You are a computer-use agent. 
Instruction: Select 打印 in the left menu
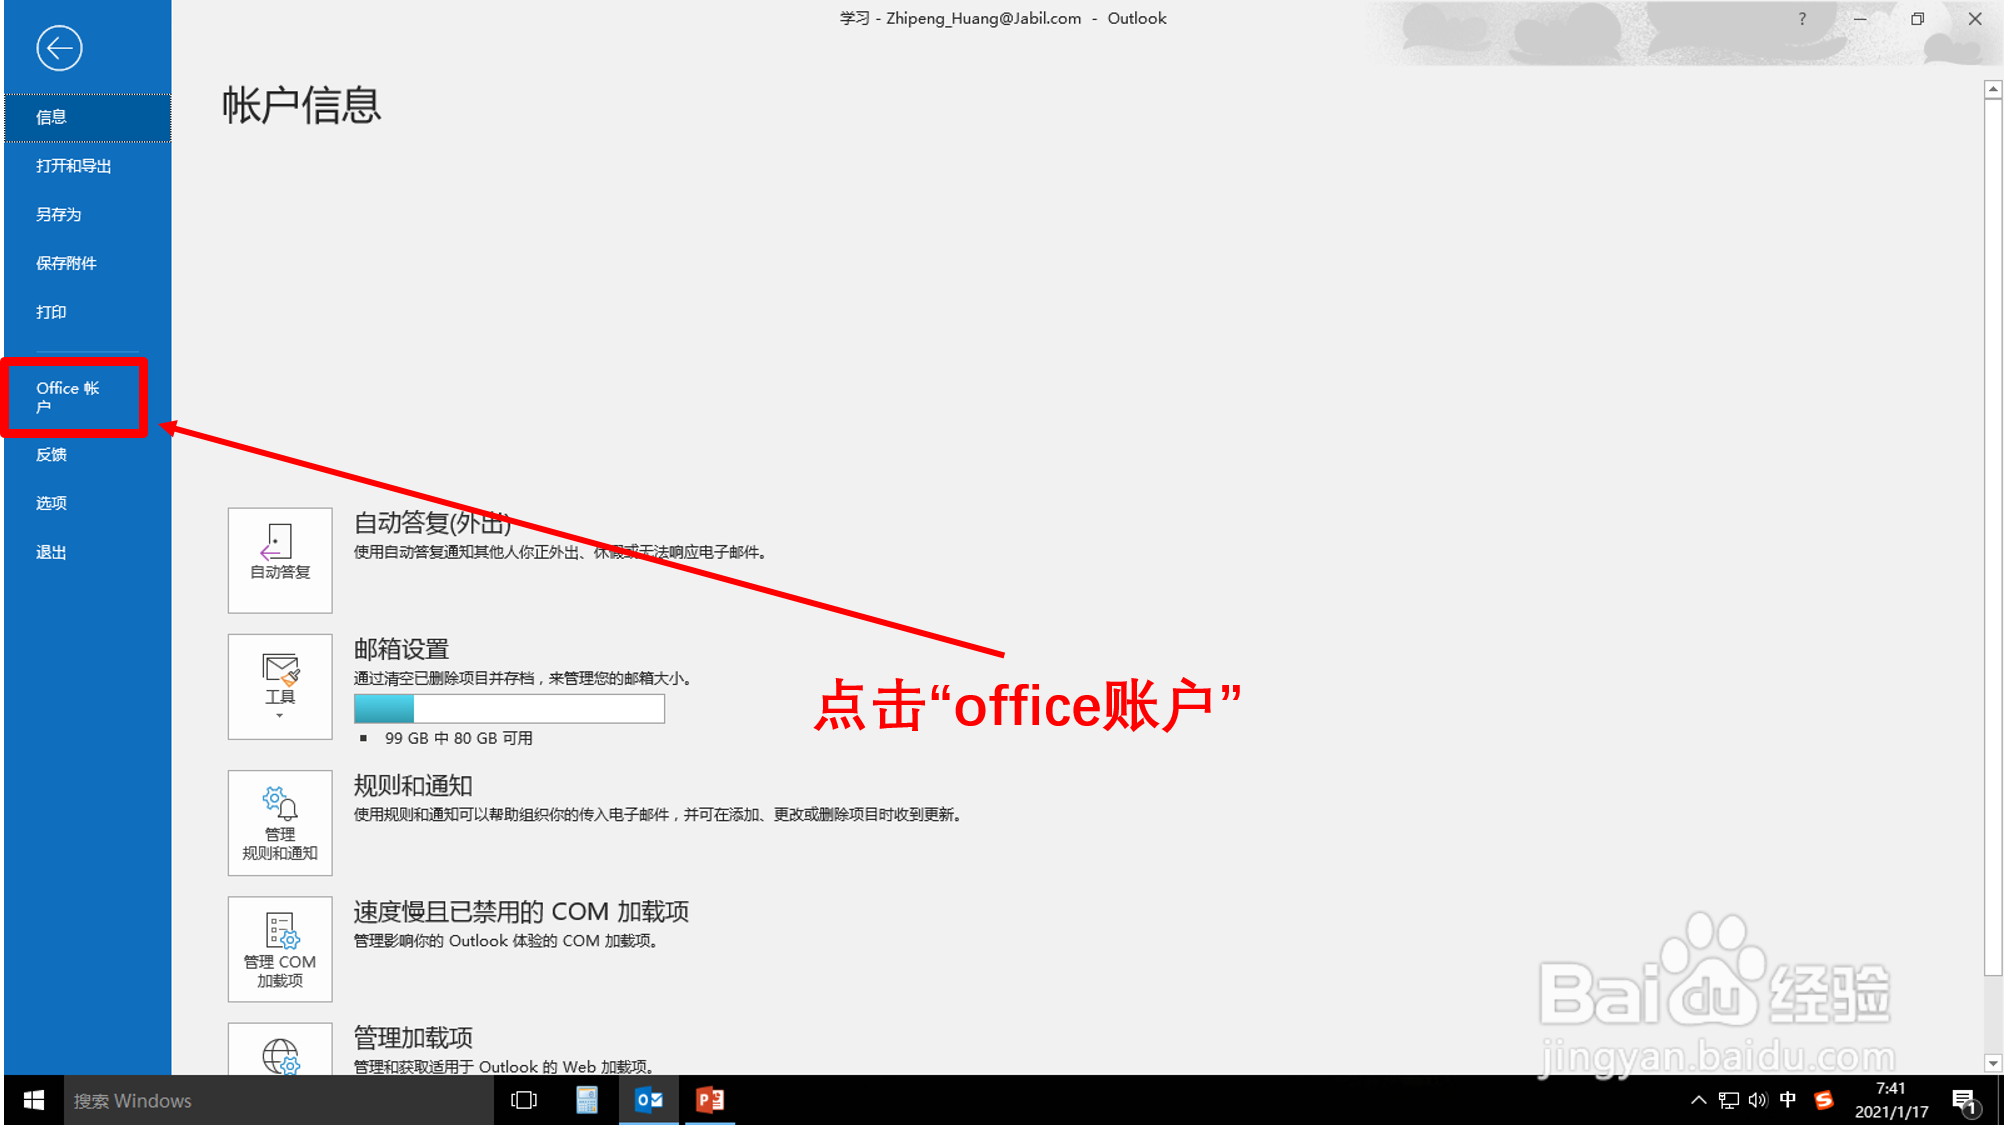[x=51, y=312]
